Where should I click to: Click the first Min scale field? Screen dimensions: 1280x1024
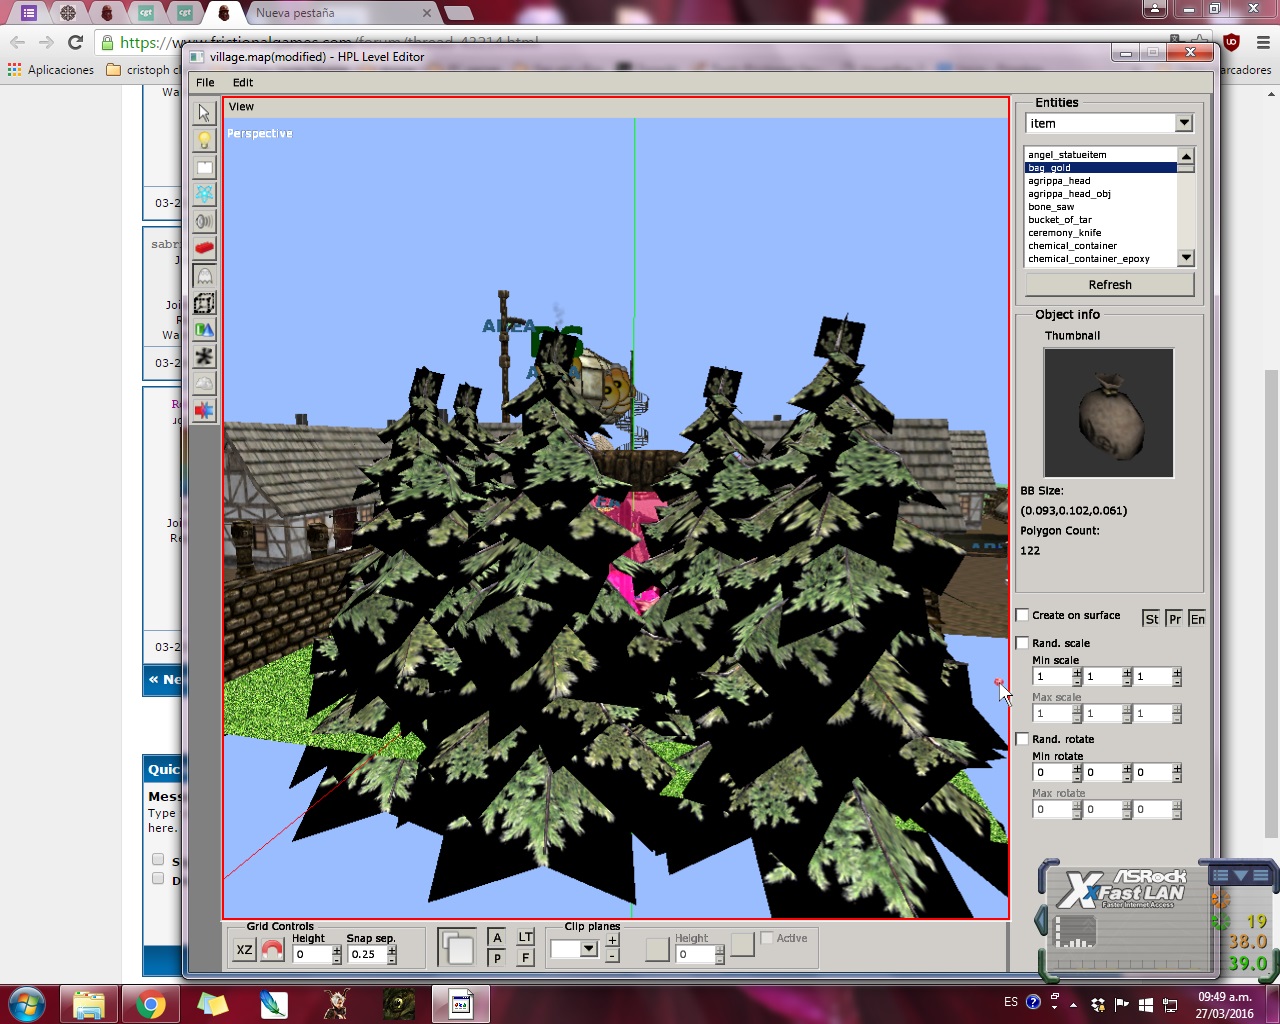pyautogui.click(x=1052, y=677)
